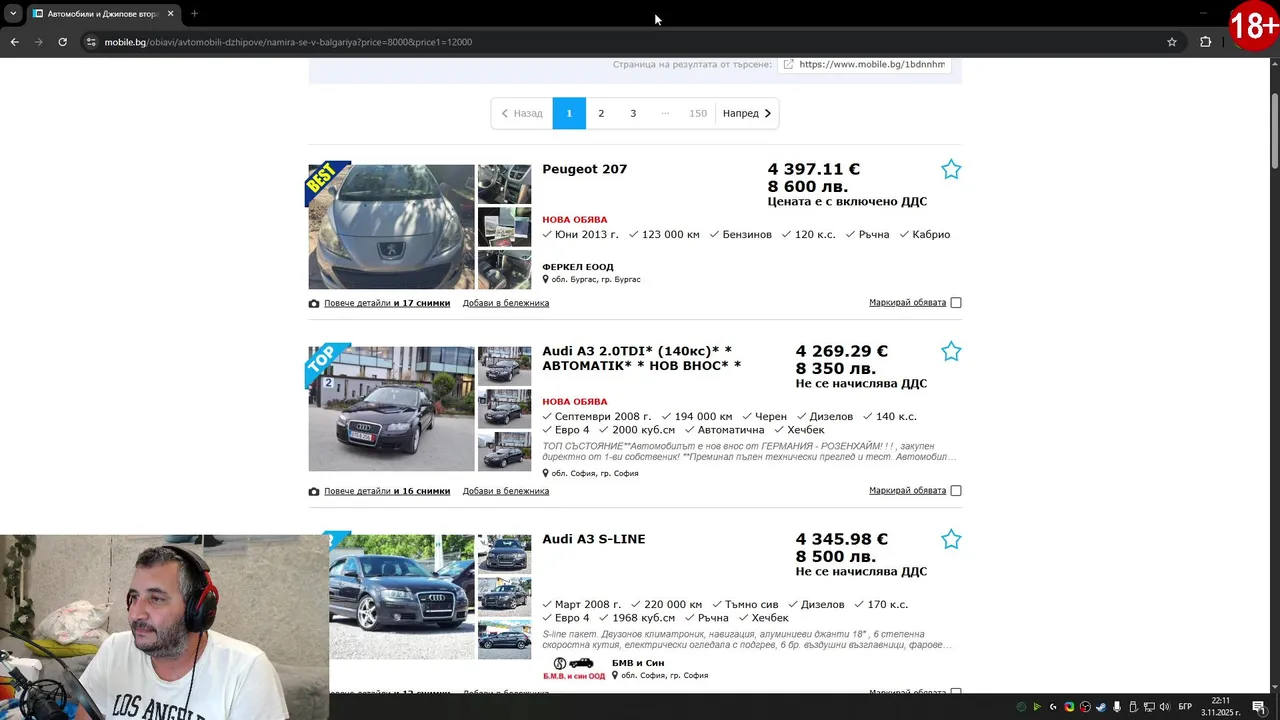This screenshot has height=720, width=1280.
Task: Add Peugeot 207 to favorites star
Action: [x=951, y=170]
